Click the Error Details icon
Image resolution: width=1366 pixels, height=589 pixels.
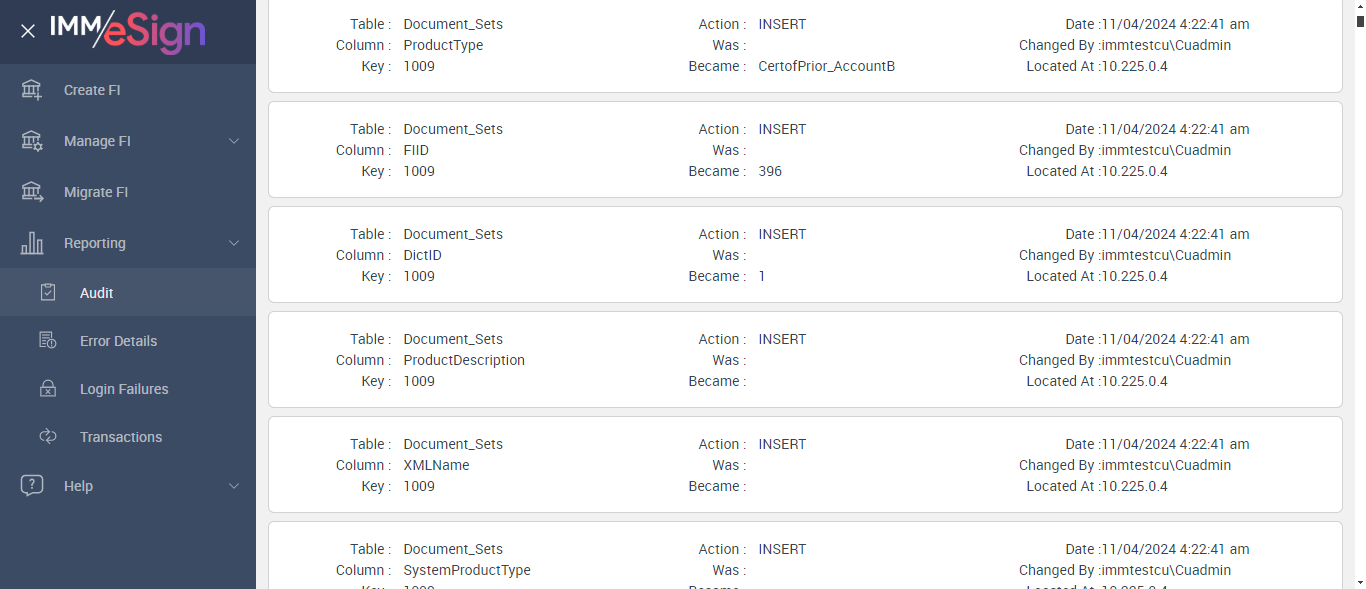tap(48, 341)
